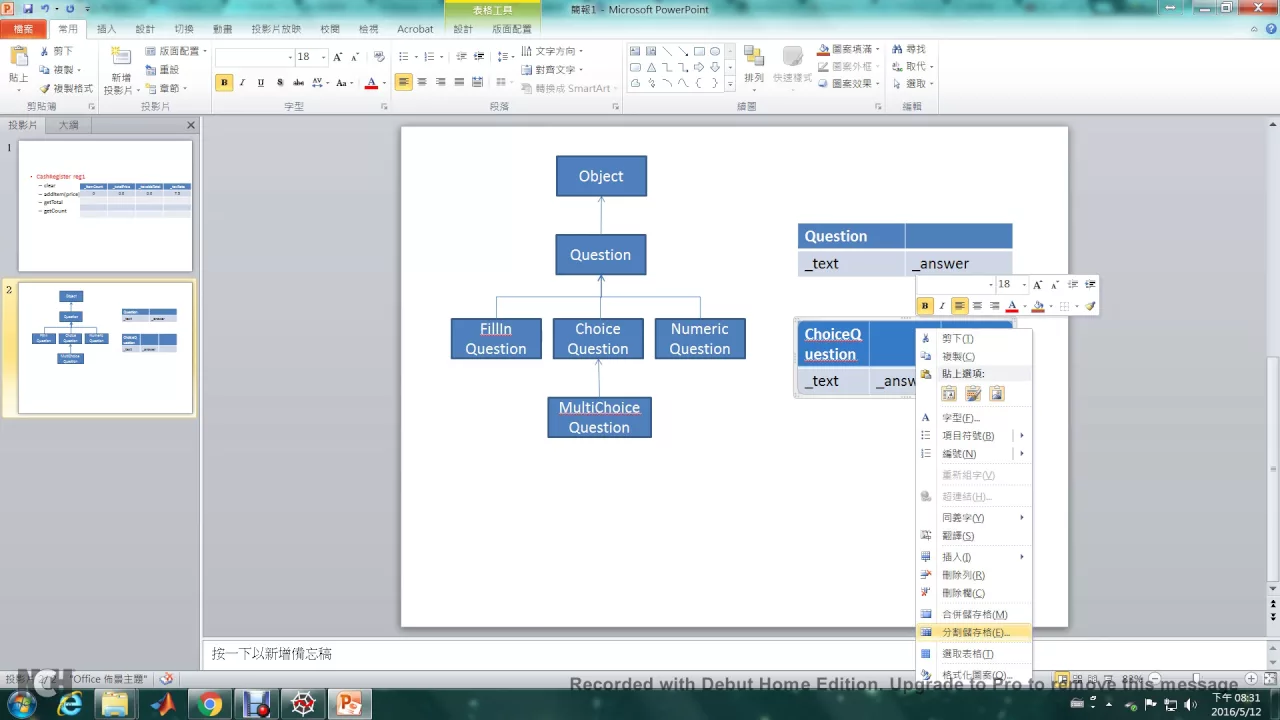Switch to Outline (大綱) pane tab
This screenshot has width=1280, height=720.
point(68,125)
